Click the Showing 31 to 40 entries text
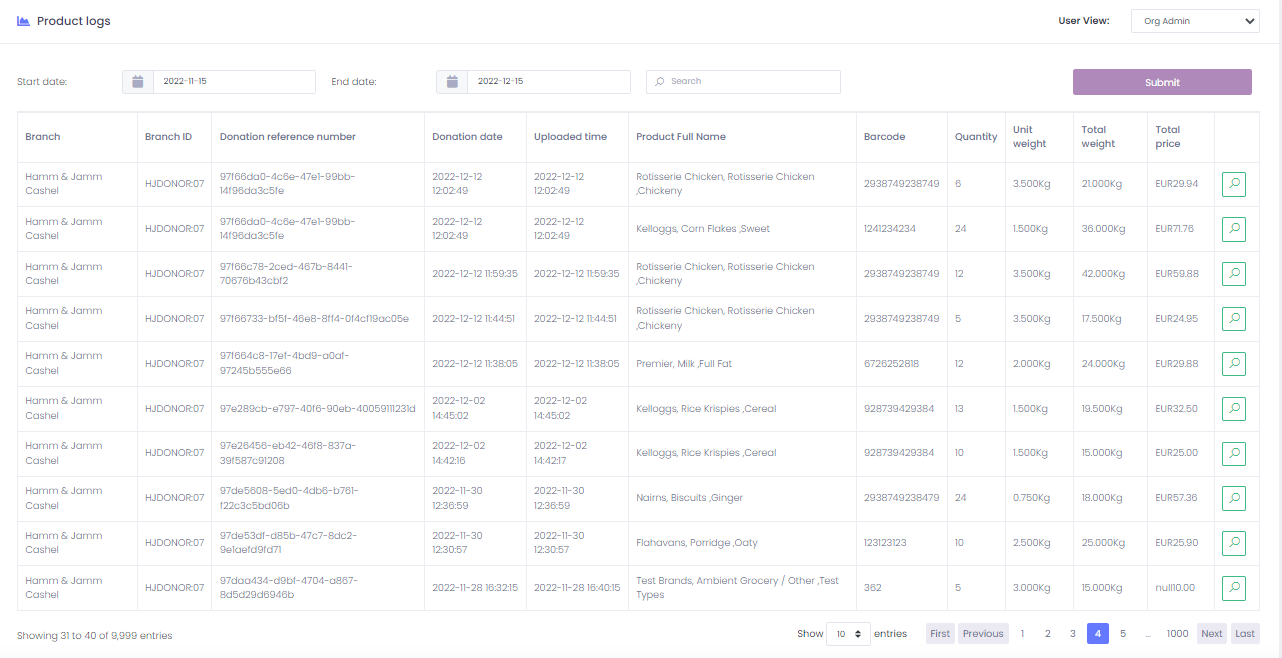 pos(95,636)
